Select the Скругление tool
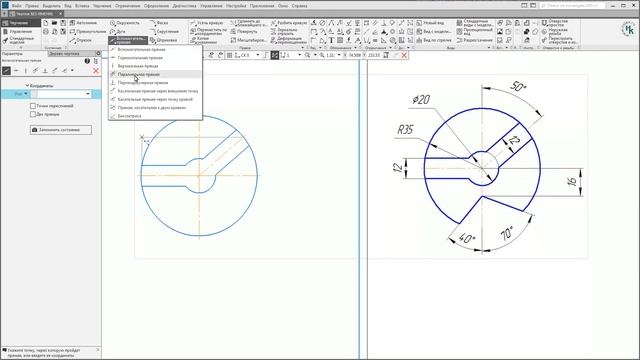This screenshot has height=360, width=640. [x=164, y=31]
